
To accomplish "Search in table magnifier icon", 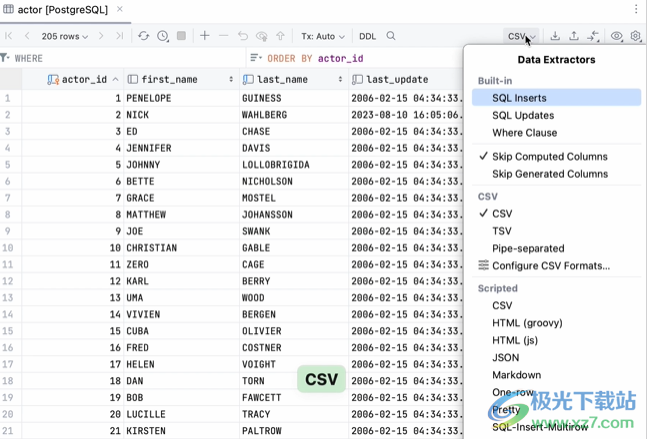I will 391,36.
